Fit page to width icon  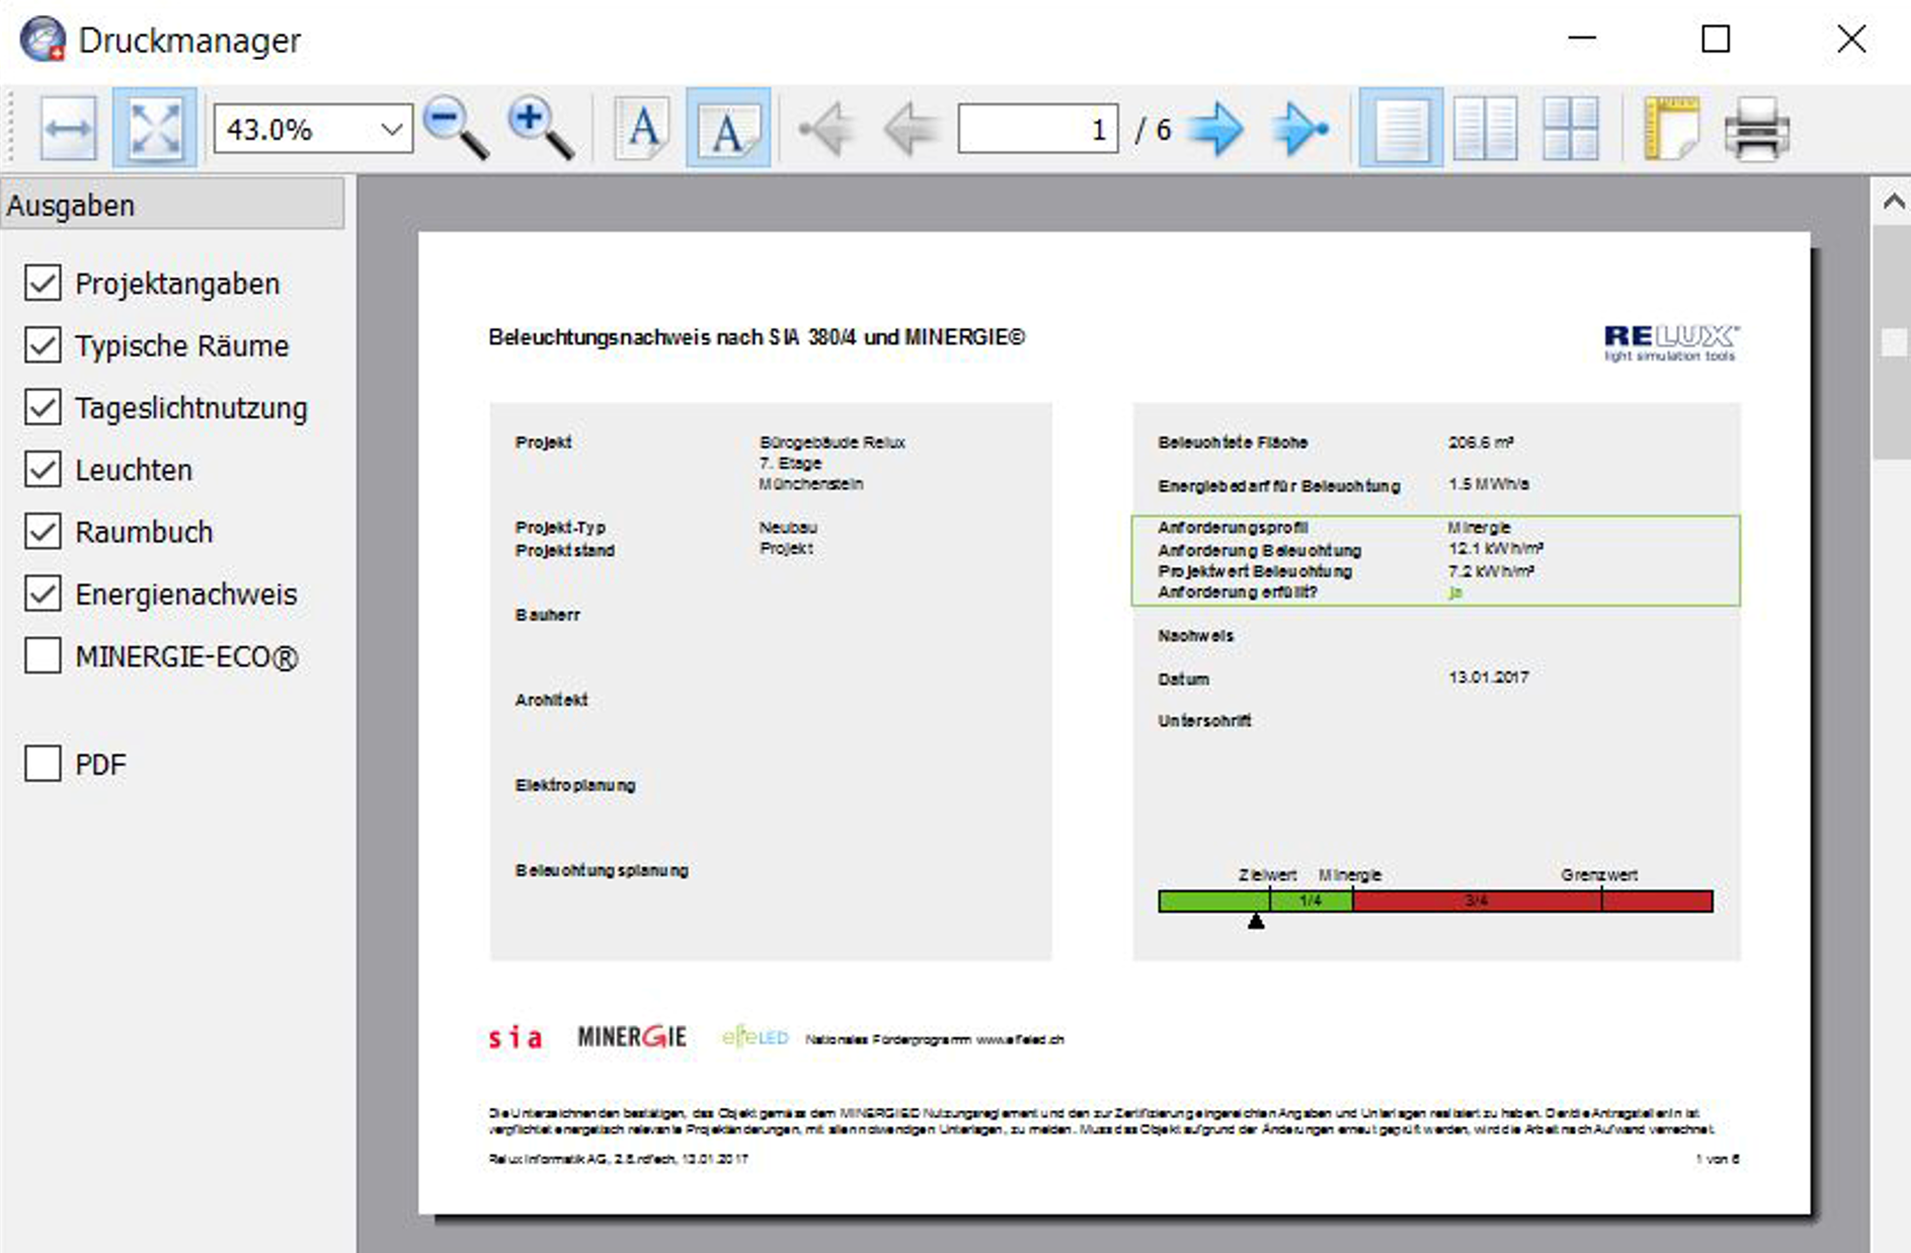pos(68,129)
